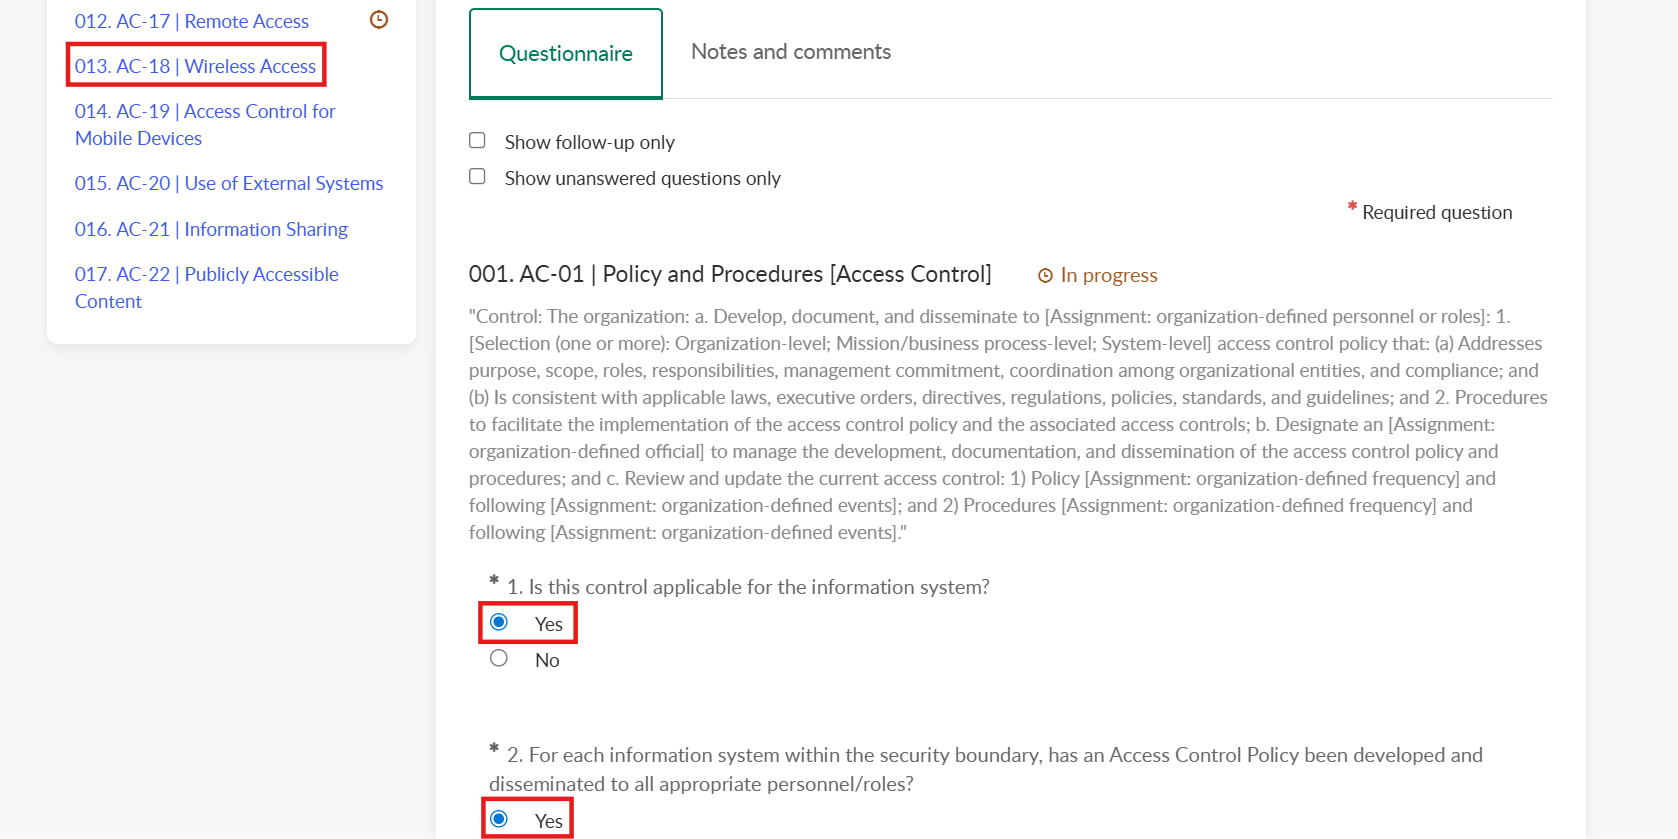Image resolution: width=1678 pixels, height=839 pixels.
Task: Open 013. AC-18 Wireless Access
Action: [196, 66]
